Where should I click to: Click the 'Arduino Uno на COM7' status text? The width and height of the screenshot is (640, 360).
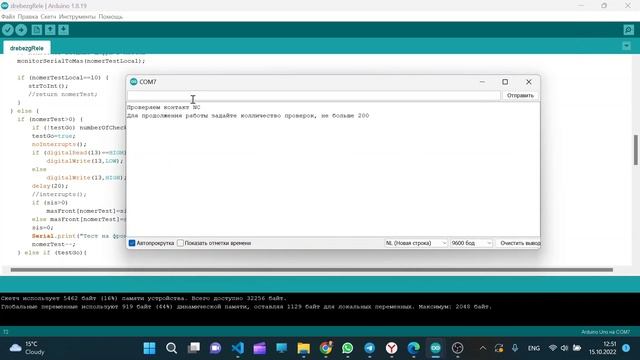click(x=605, y=332)
